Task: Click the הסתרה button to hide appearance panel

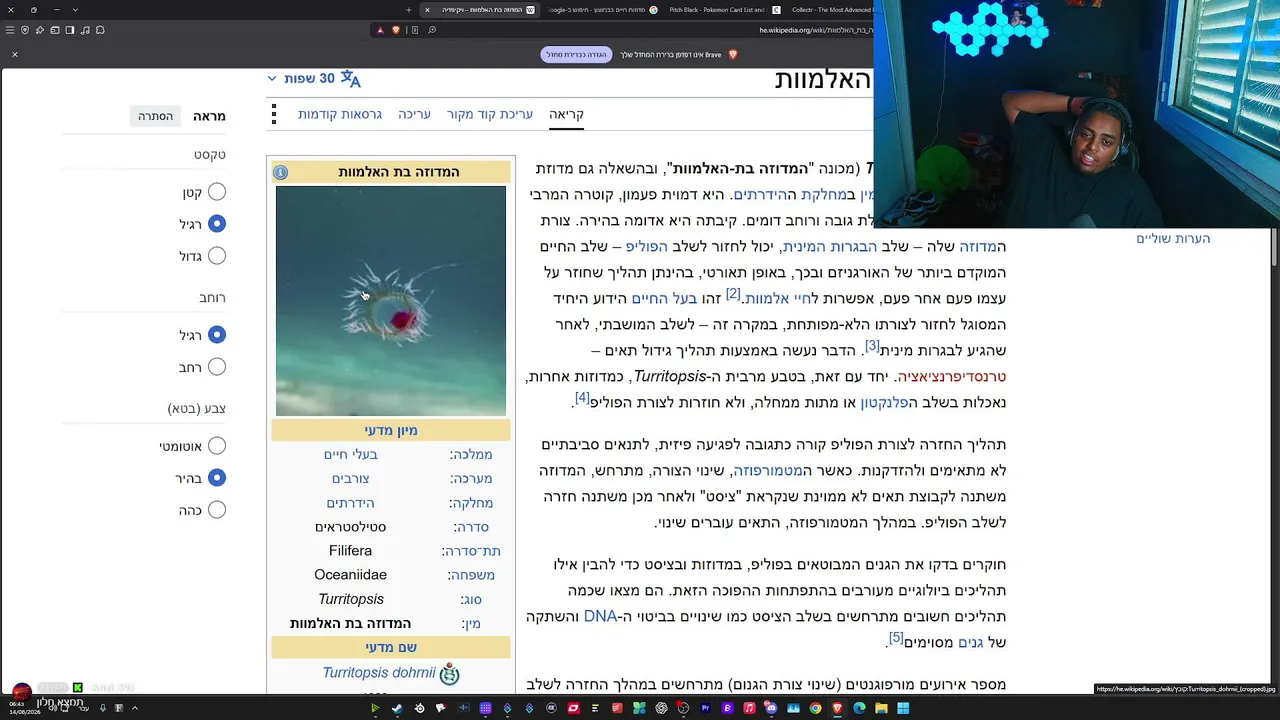Action: tap(156, 116)
